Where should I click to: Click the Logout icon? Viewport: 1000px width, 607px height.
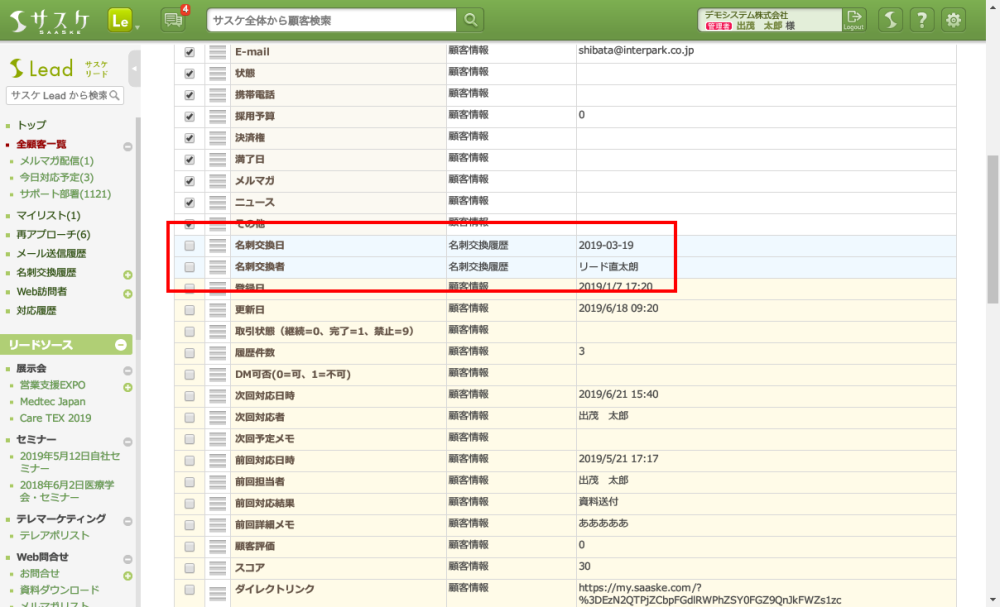(853, 20)
